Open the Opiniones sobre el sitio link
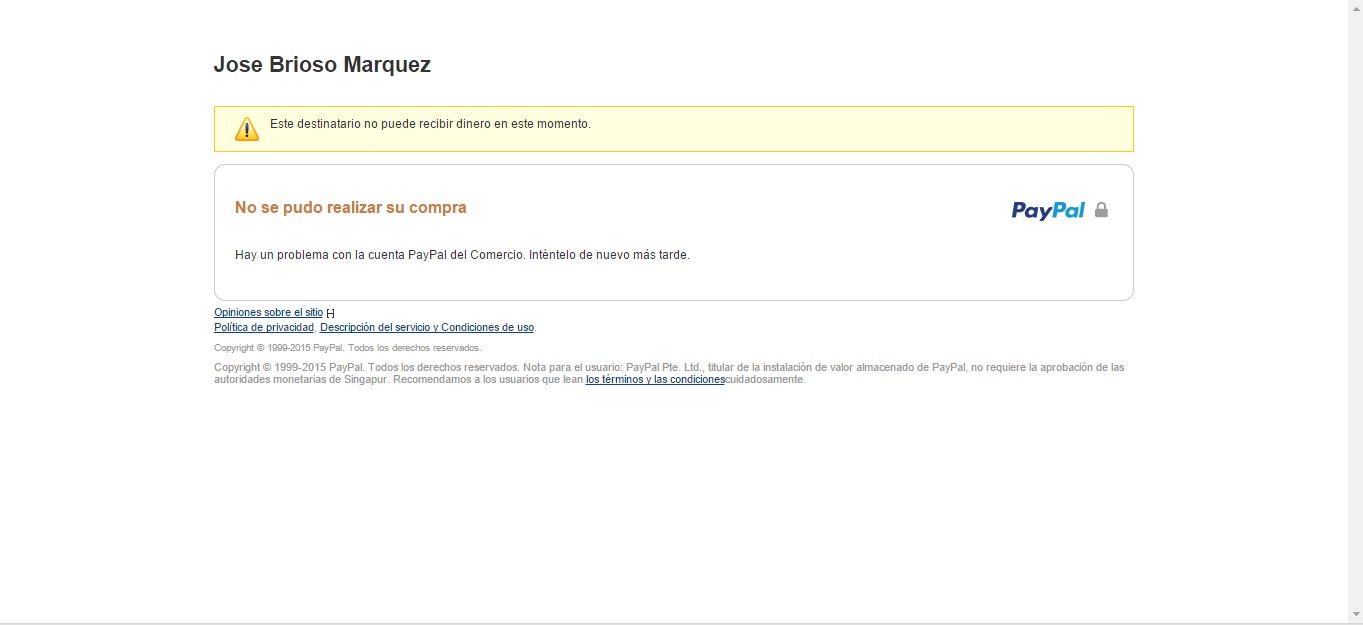 click(x=268, y=313)
